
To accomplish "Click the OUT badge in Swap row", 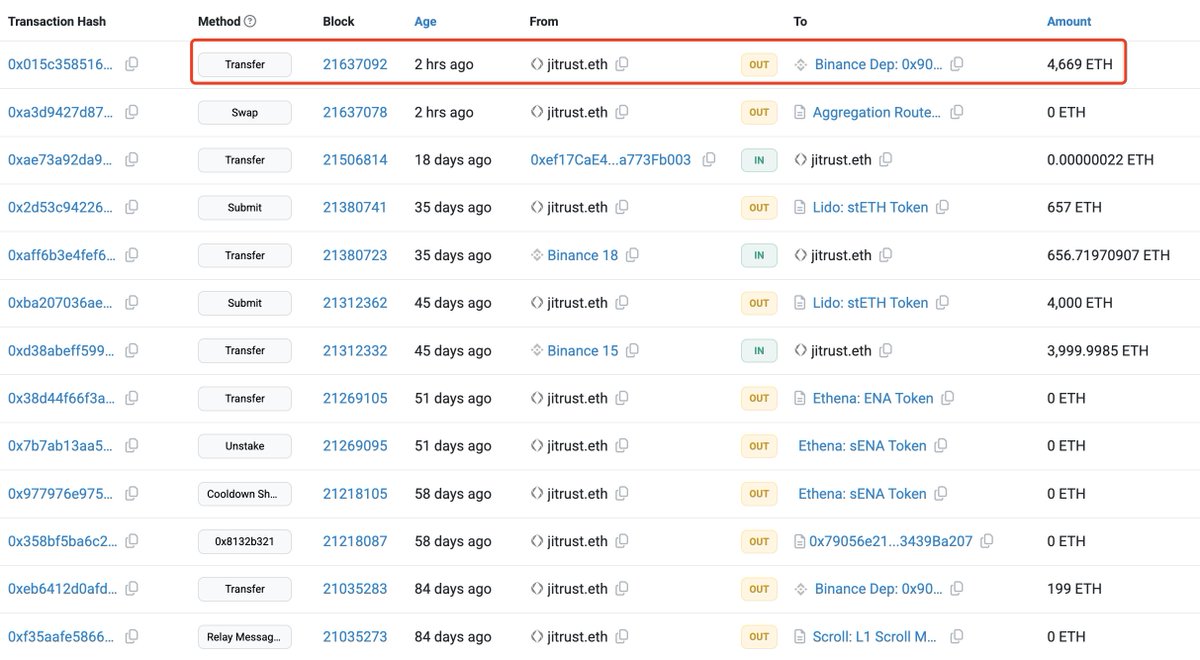I will (759, 112).
